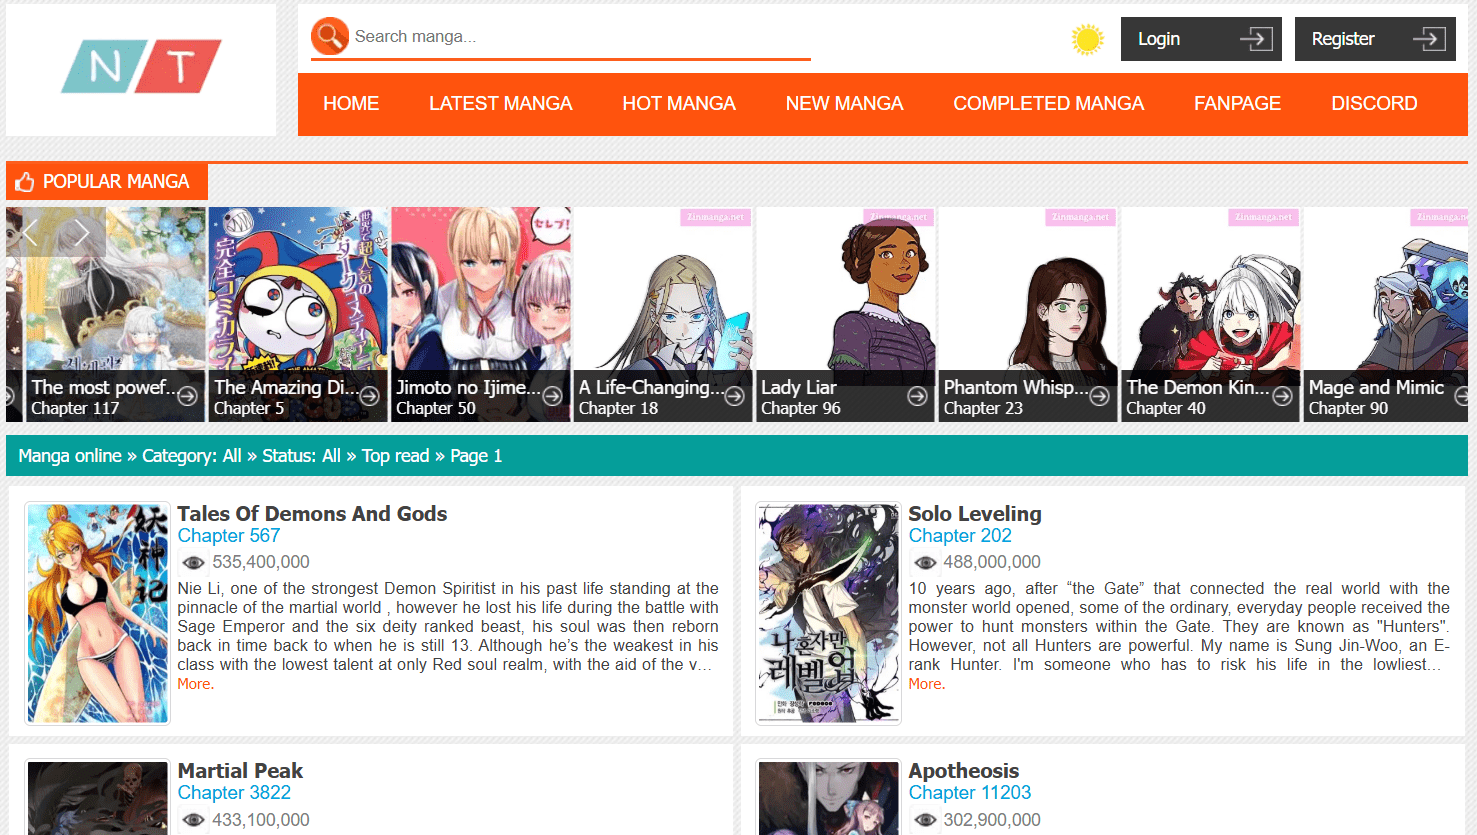This screenshot has height=835, width=1477.
Task: Click the thumbs-up Popular Manga icon
Action: 25,182
